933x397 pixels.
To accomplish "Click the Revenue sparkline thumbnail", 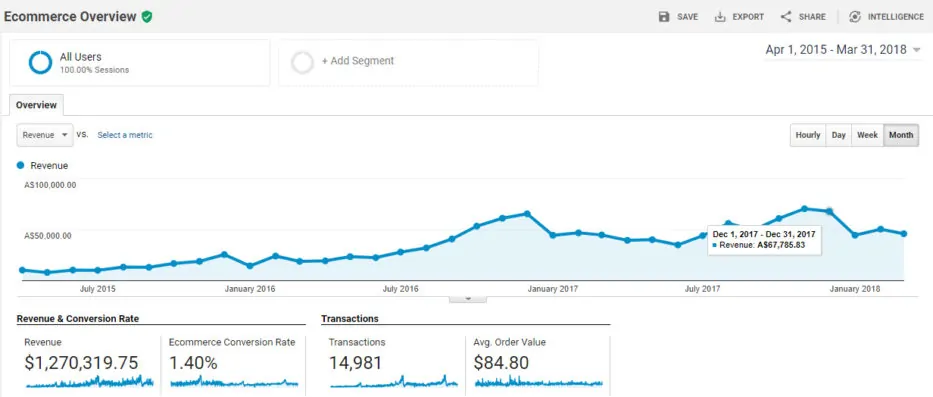I will pos(89,381).
